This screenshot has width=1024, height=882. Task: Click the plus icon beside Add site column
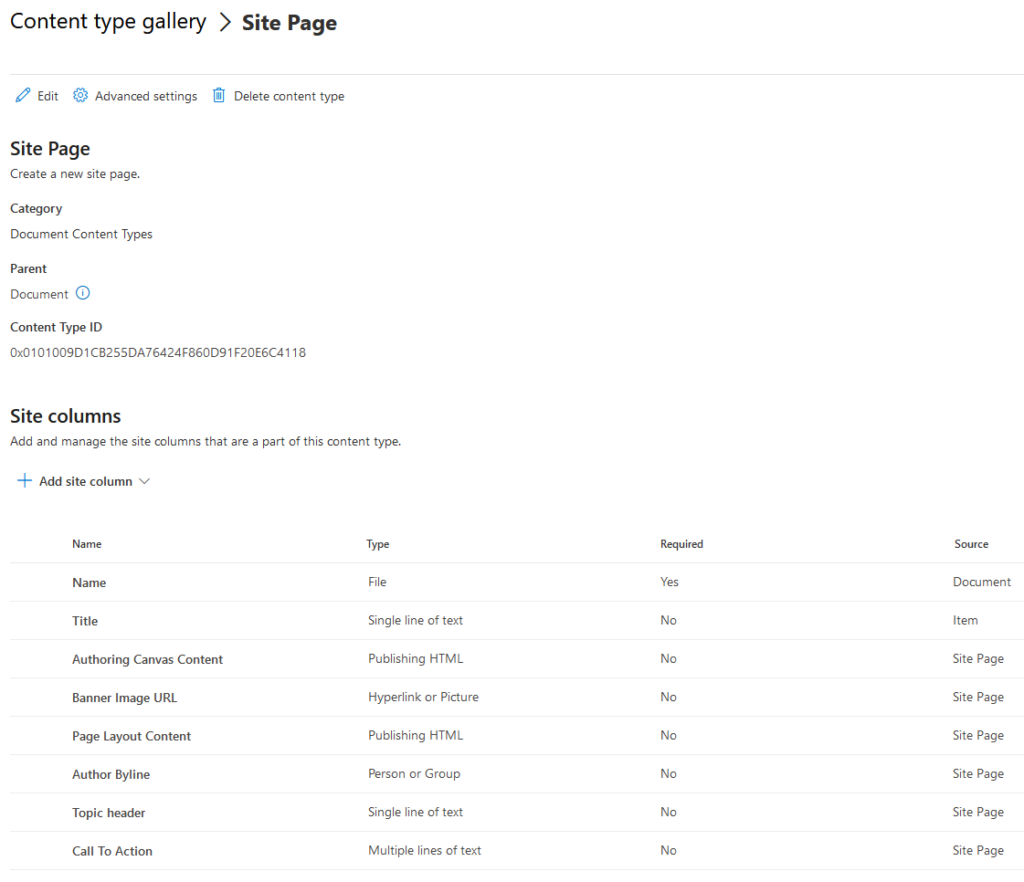click(25, 481)
